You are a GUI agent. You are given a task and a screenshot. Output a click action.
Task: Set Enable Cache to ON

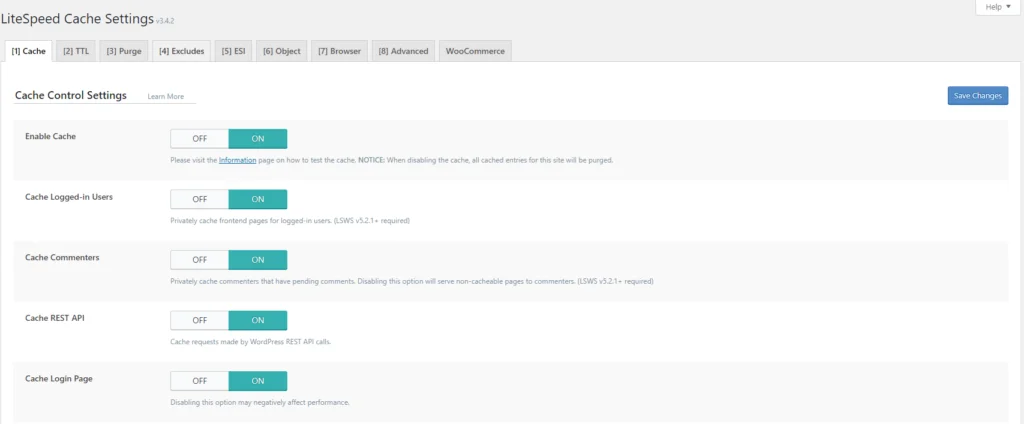click(x=258, y=139)
